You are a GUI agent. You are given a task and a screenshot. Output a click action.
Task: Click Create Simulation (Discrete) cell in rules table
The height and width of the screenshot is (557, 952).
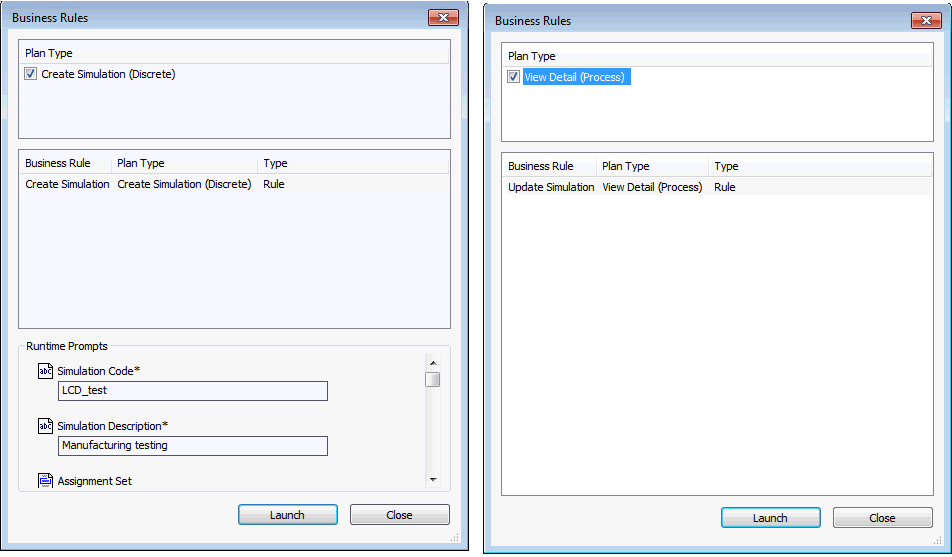coord(184,184)
